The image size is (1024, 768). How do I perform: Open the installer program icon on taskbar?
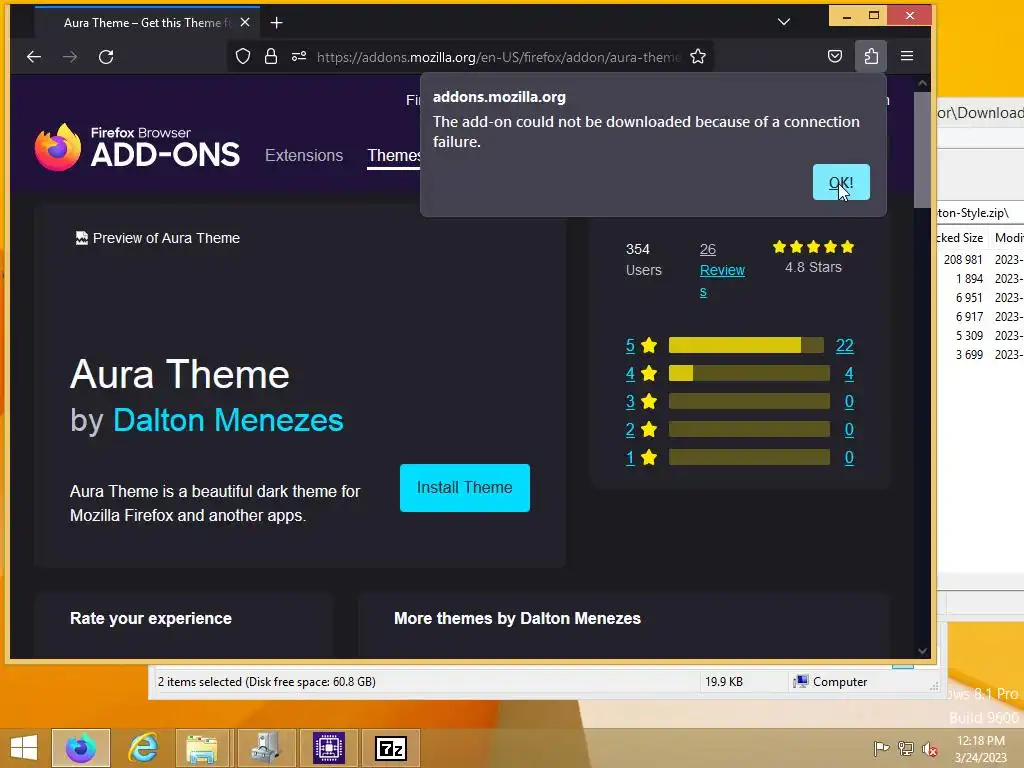[x=264, y=748]
